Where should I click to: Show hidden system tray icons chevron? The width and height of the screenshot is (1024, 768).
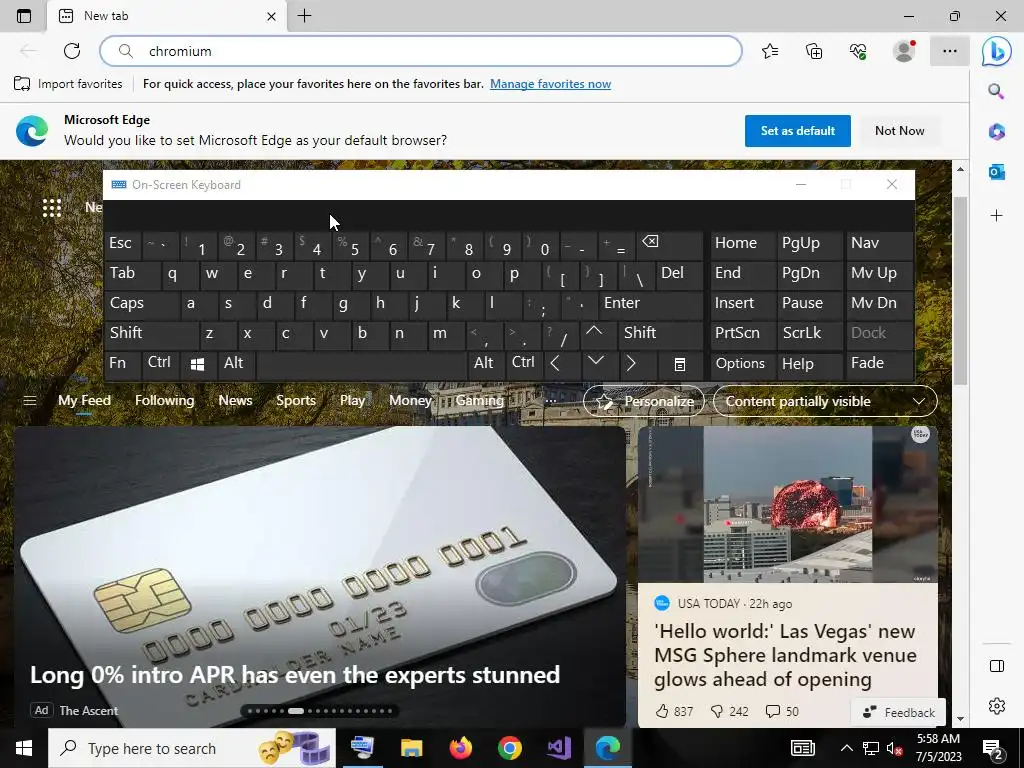pyautogui.click(x=846, y=748)
